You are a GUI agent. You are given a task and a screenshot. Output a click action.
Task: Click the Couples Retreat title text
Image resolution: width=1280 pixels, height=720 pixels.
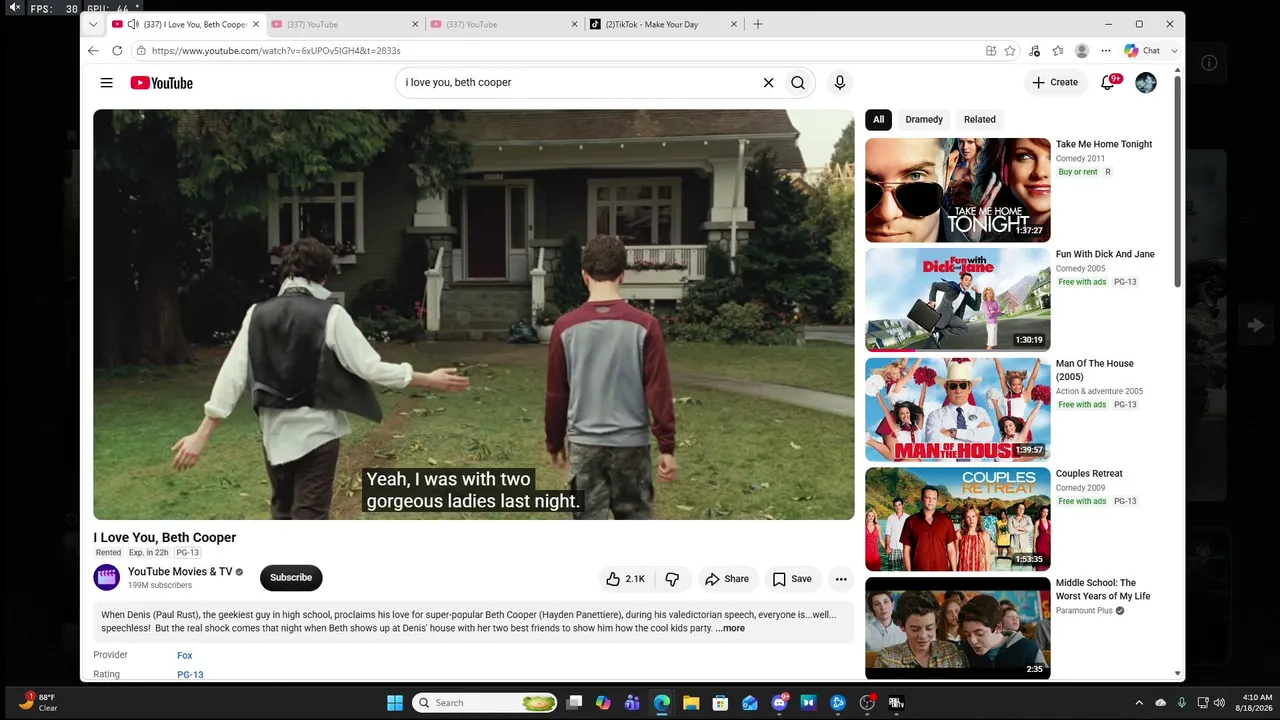1089,474
